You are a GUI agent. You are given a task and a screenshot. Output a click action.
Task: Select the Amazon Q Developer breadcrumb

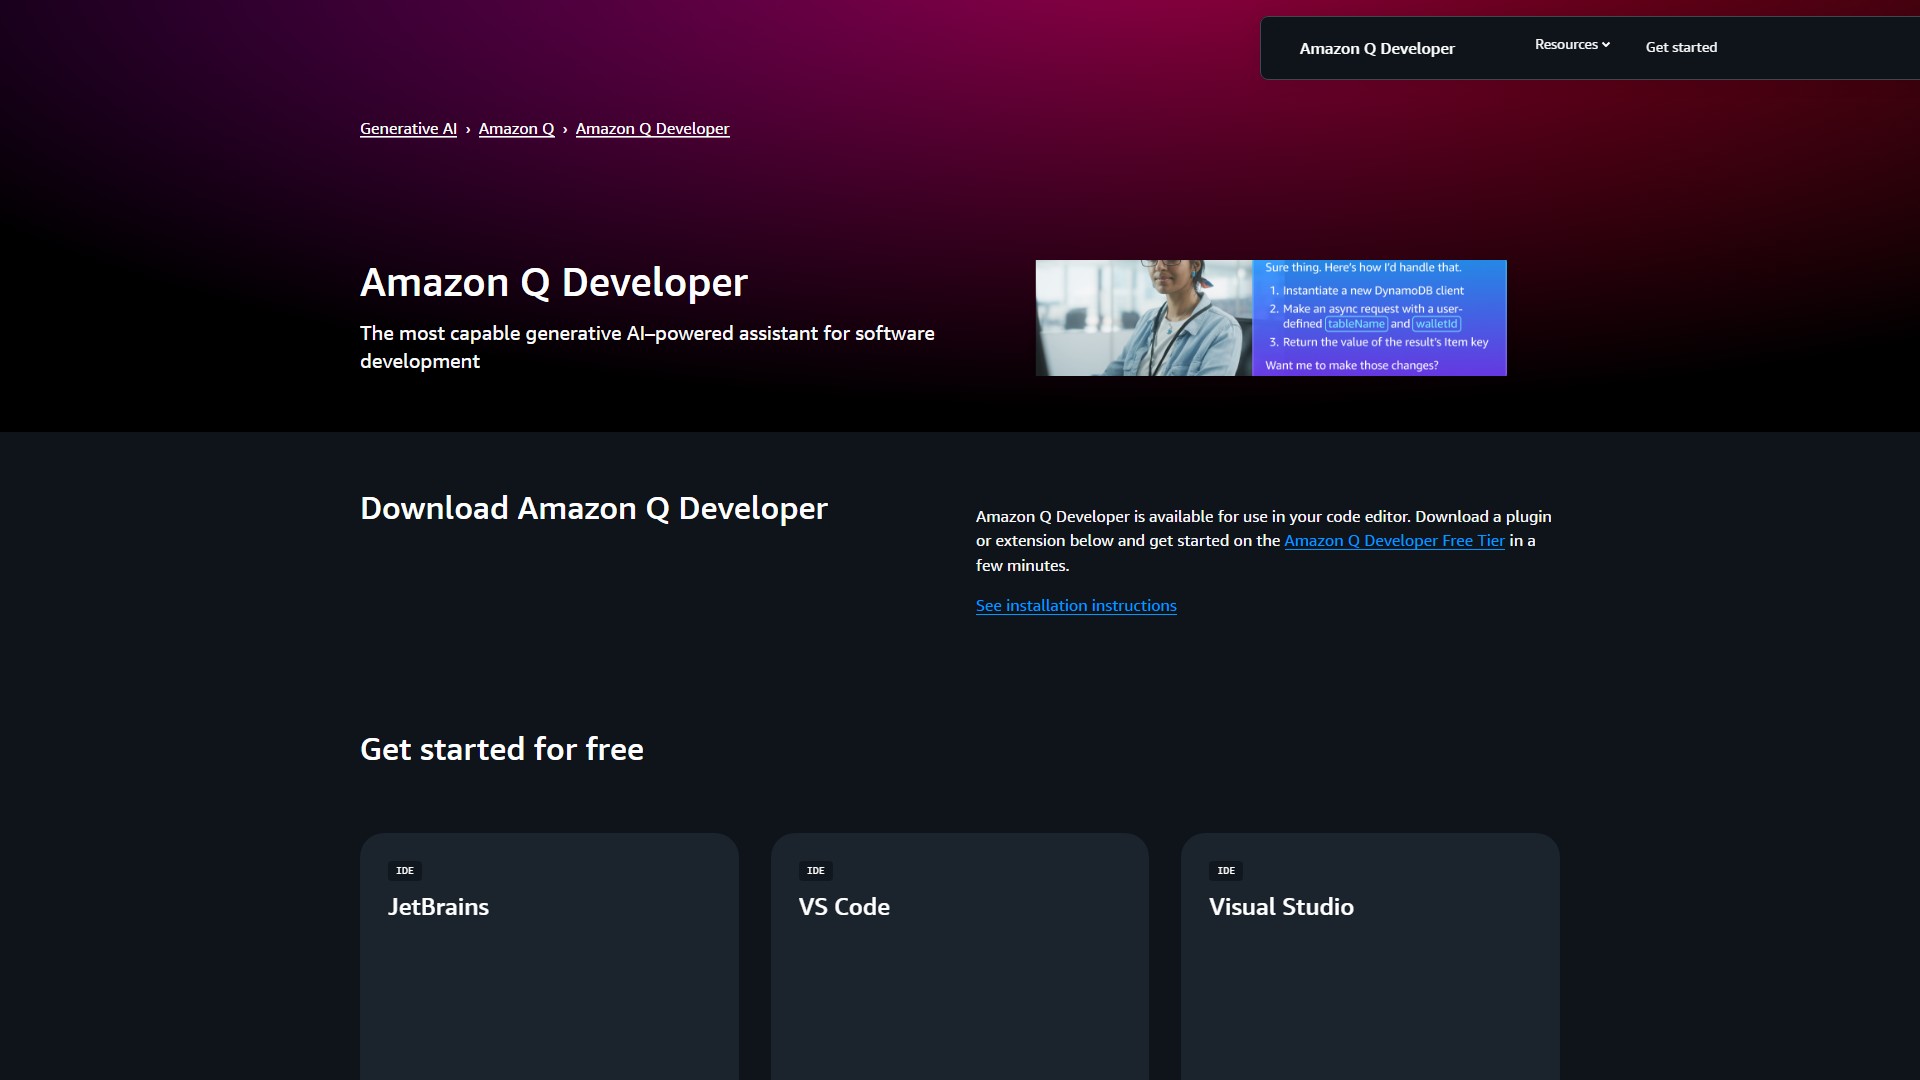click(x=652, y=128)
